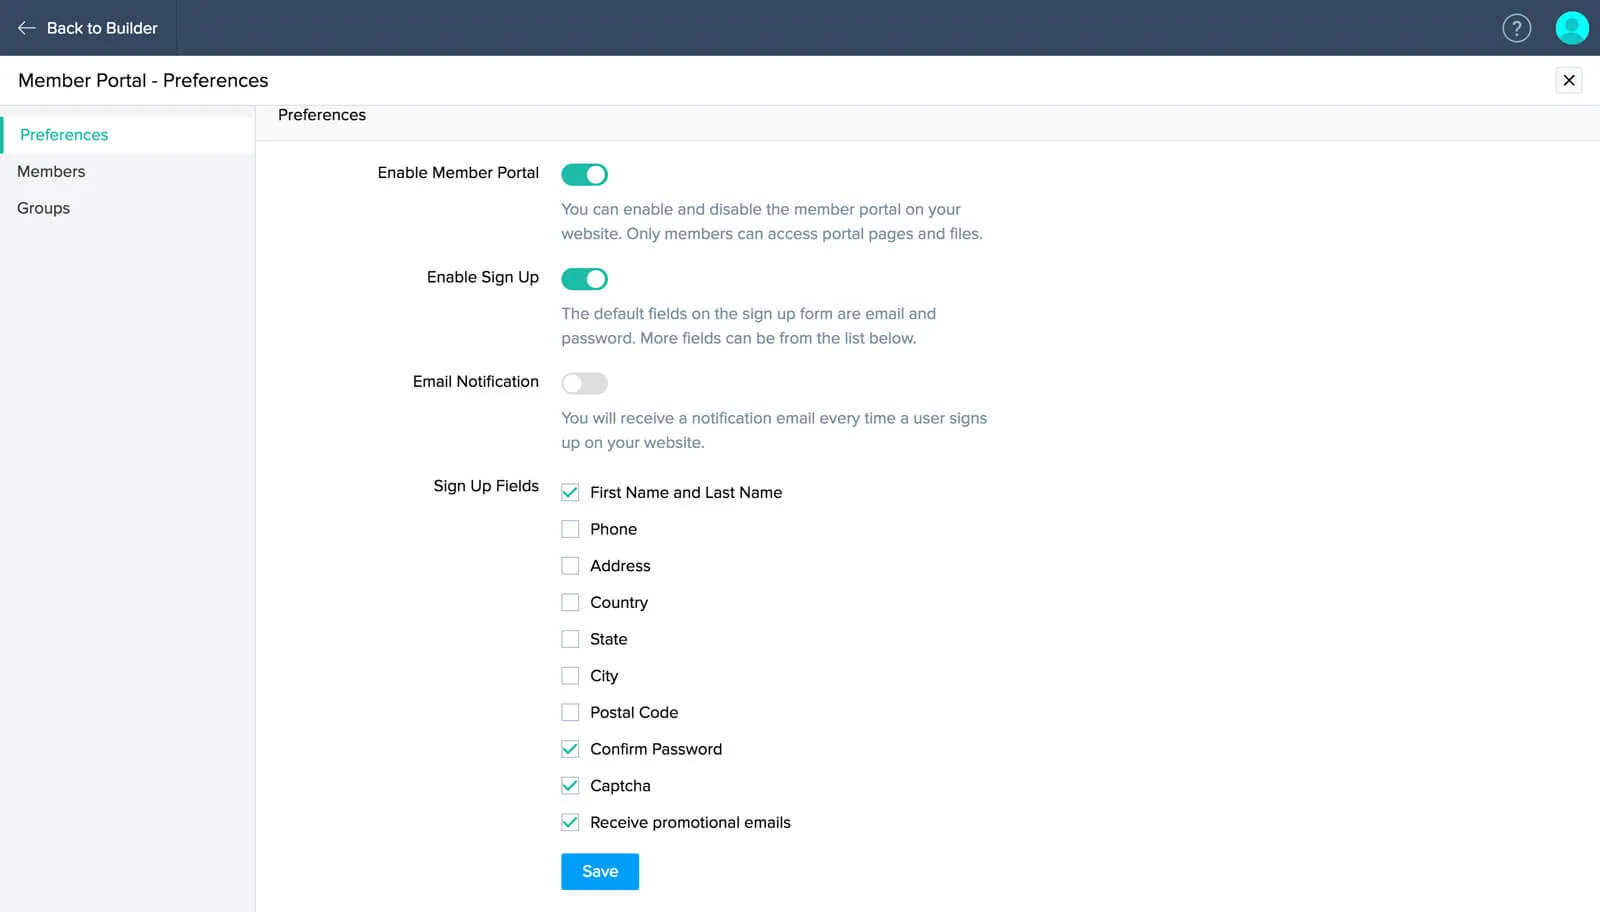
Task: Click the Save button
Action: coord(600,871)
